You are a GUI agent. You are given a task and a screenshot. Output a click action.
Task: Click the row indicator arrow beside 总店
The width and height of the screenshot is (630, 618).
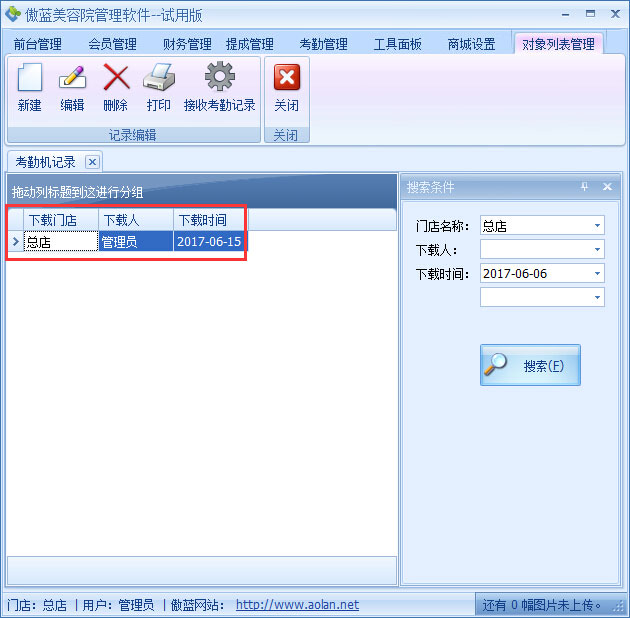coord(16,241)
